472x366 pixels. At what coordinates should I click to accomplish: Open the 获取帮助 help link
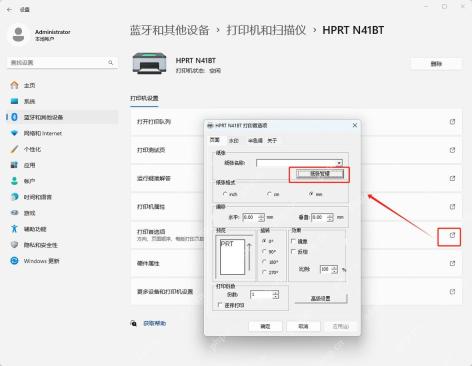pos(155,323)
